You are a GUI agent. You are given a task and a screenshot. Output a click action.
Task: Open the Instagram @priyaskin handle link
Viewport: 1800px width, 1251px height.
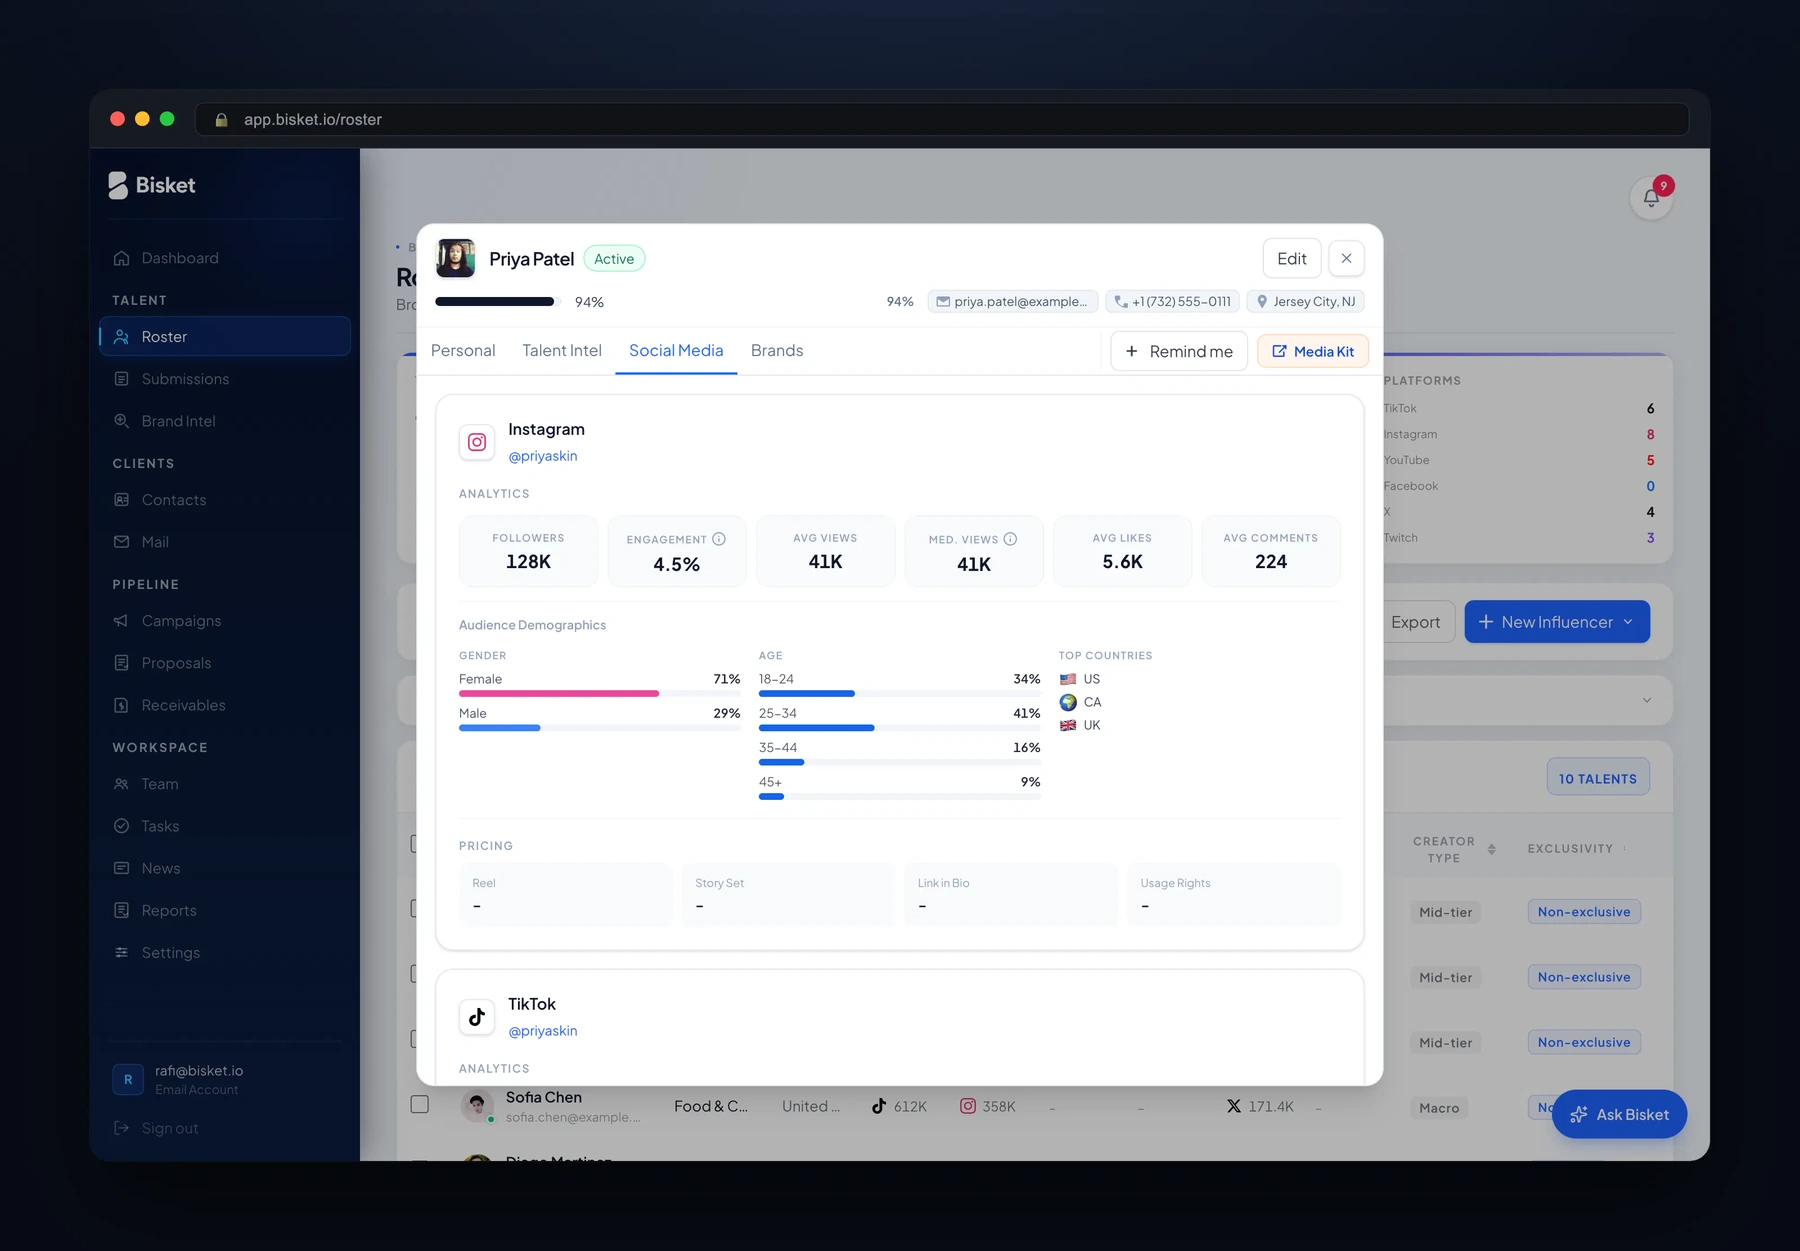tap(543, 456)
